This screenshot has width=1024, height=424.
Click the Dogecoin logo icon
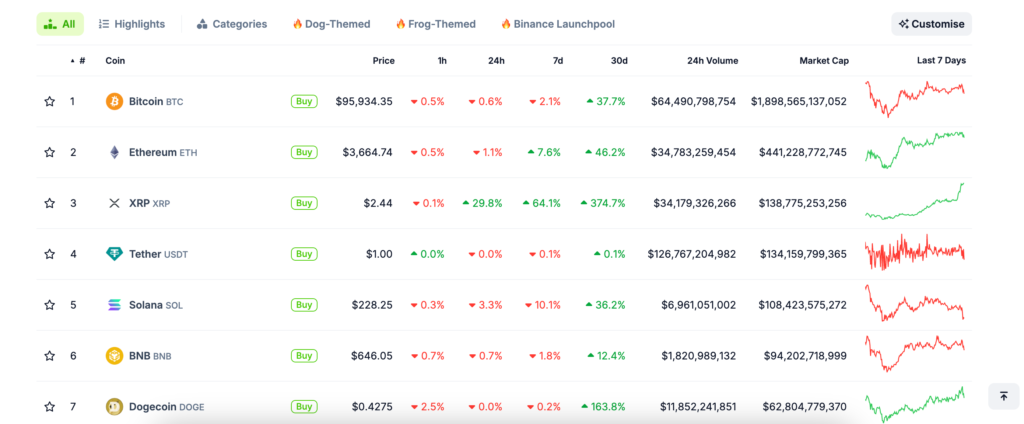click(114, 407)
